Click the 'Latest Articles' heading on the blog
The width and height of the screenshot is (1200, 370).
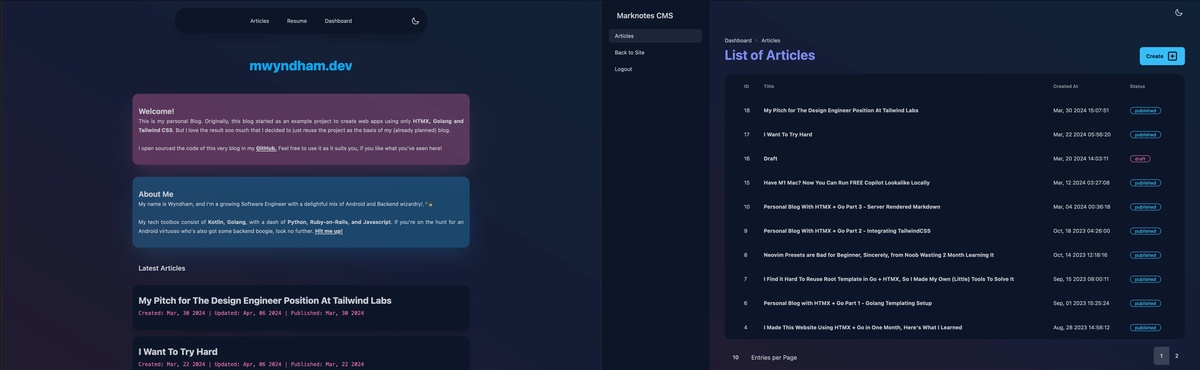coord(162,268)
